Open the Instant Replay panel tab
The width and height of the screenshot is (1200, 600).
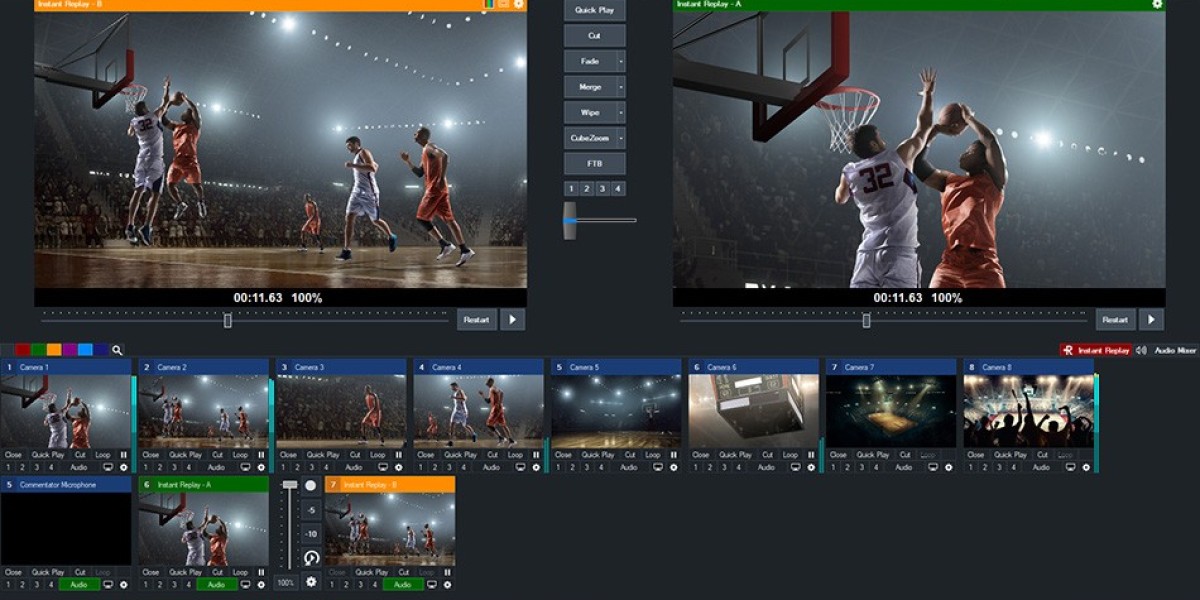[x=1096, y=350]
